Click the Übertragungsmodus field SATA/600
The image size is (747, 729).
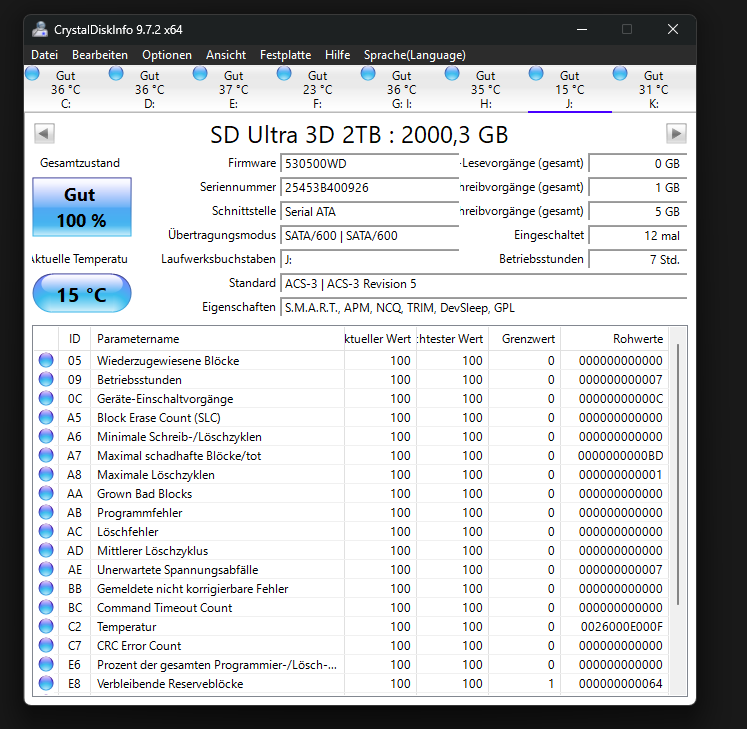tap(370, 235)
